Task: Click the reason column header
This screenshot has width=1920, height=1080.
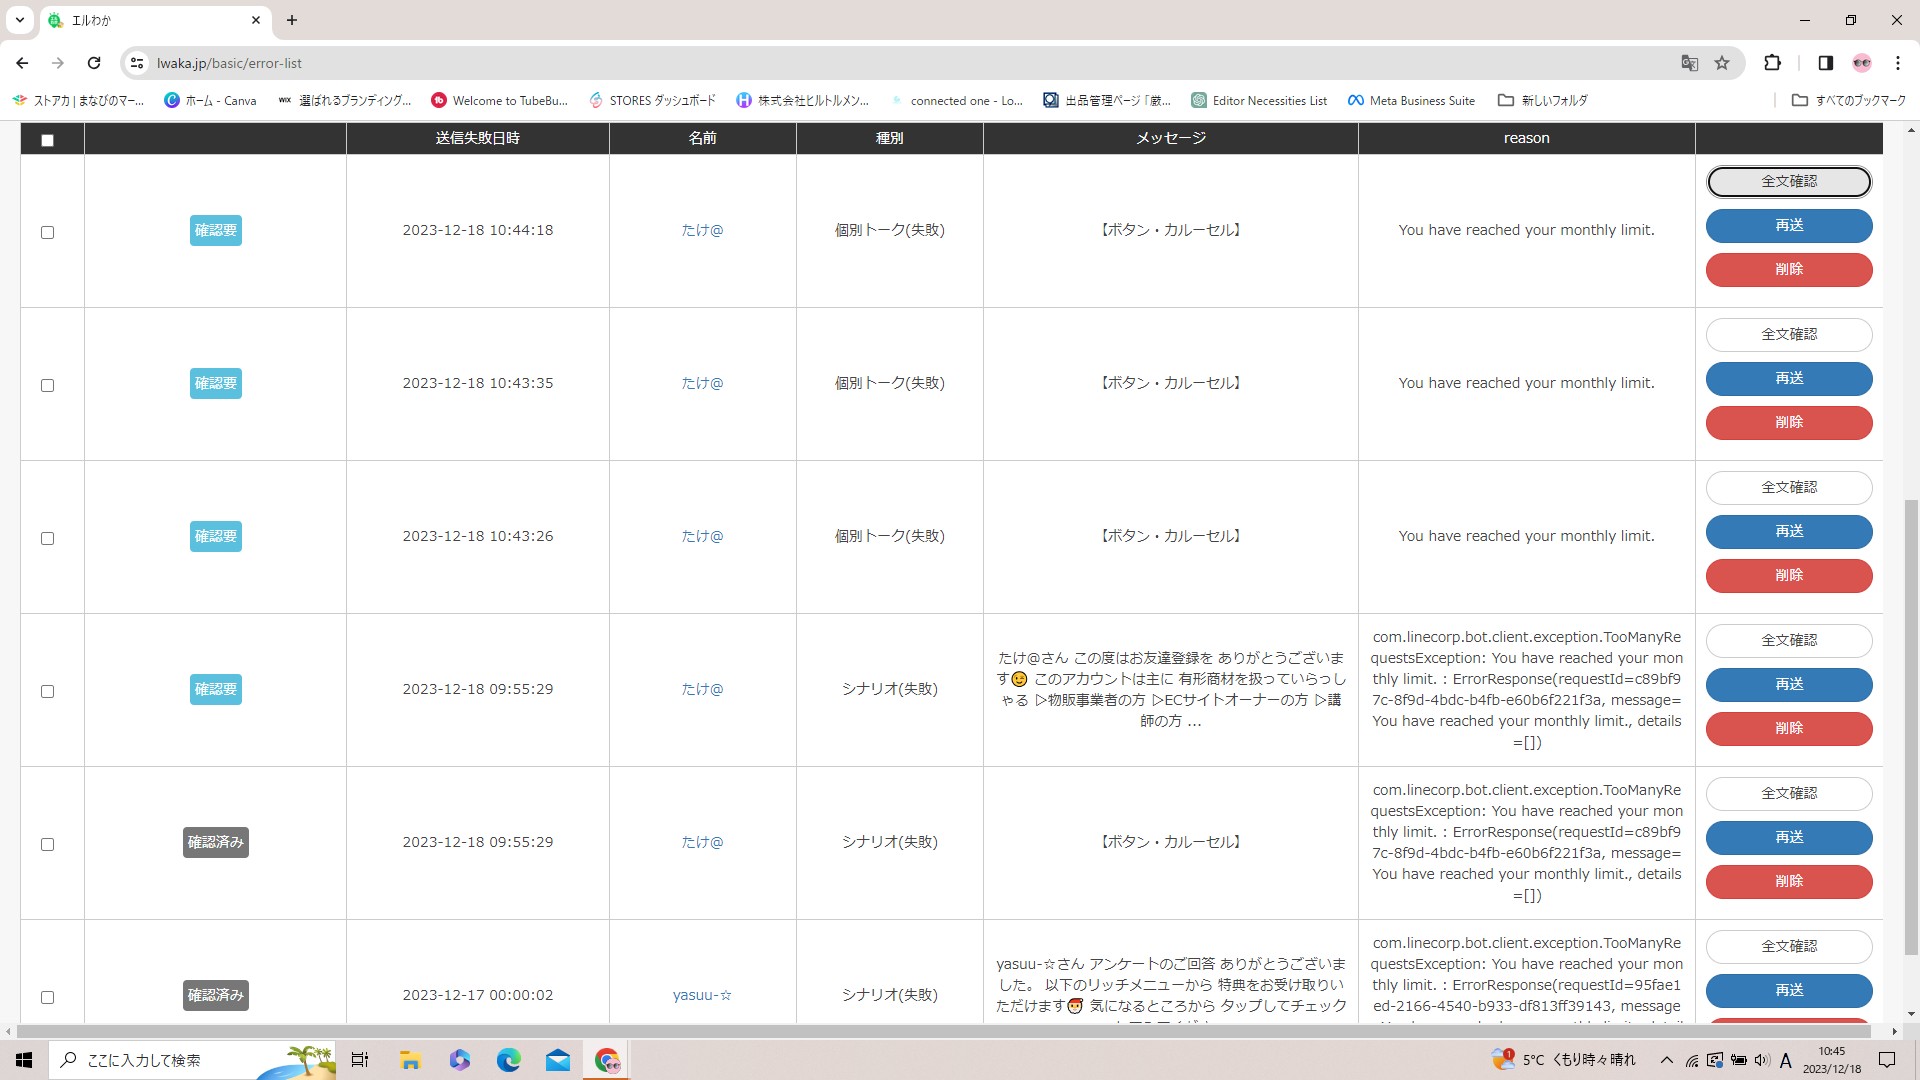Action: click(1526, 138)
